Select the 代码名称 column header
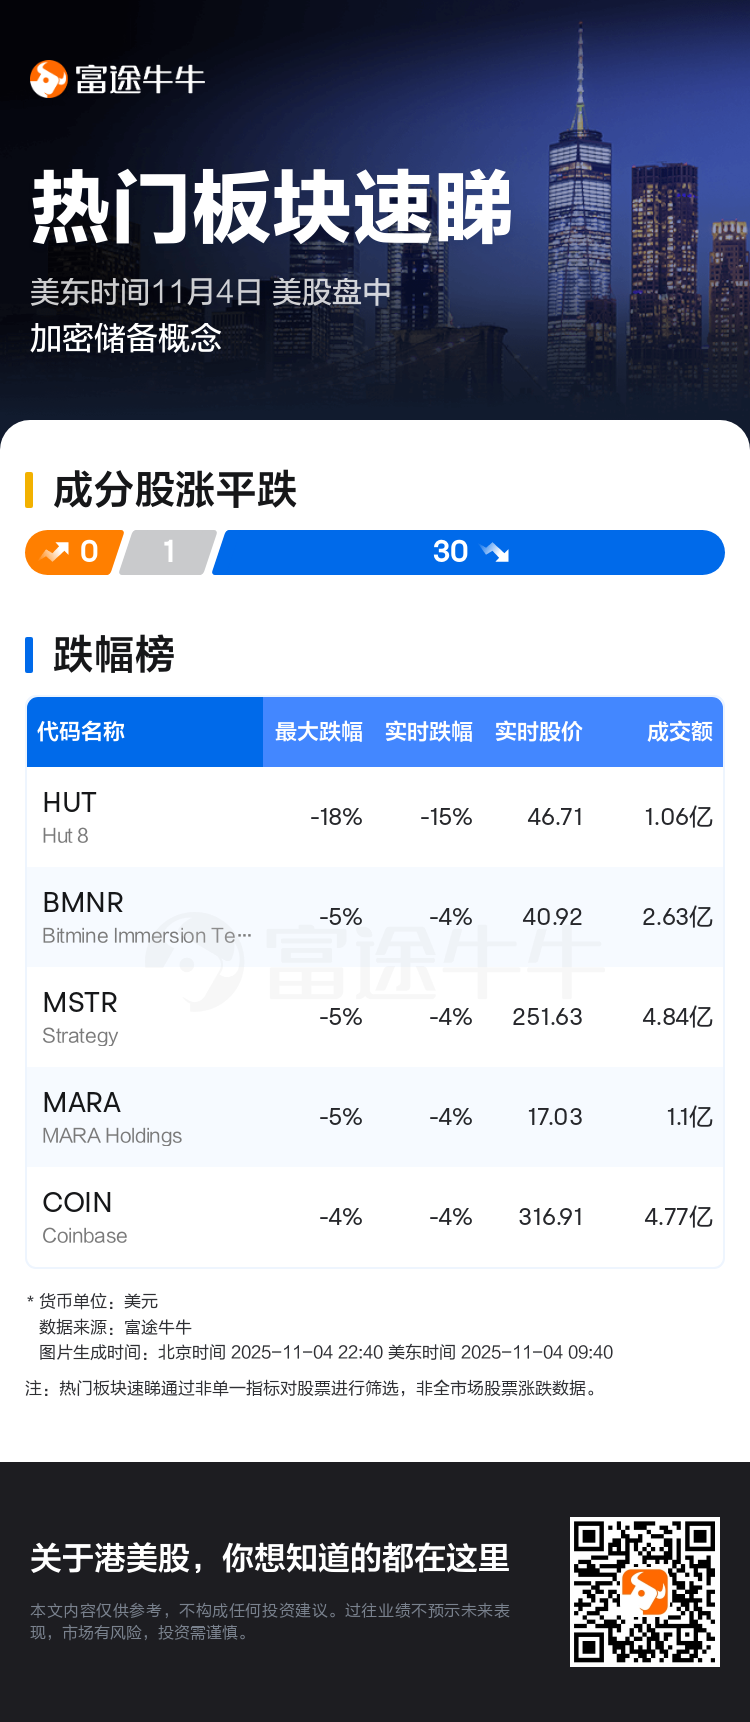This screenshot has height=1722, width=750. click(81, 732)
